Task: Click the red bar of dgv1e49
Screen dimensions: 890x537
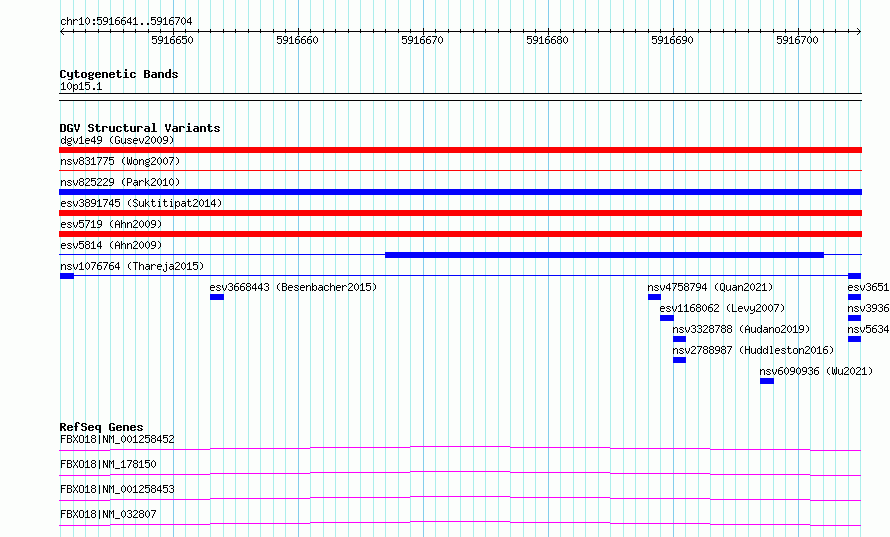Action: (460, 150)
